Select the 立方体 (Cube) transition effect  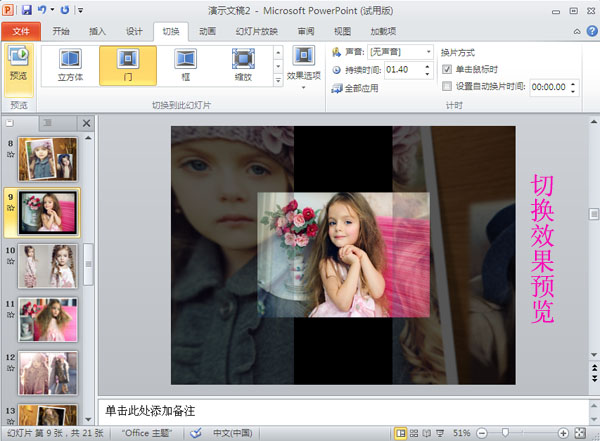tap(70, 66)
